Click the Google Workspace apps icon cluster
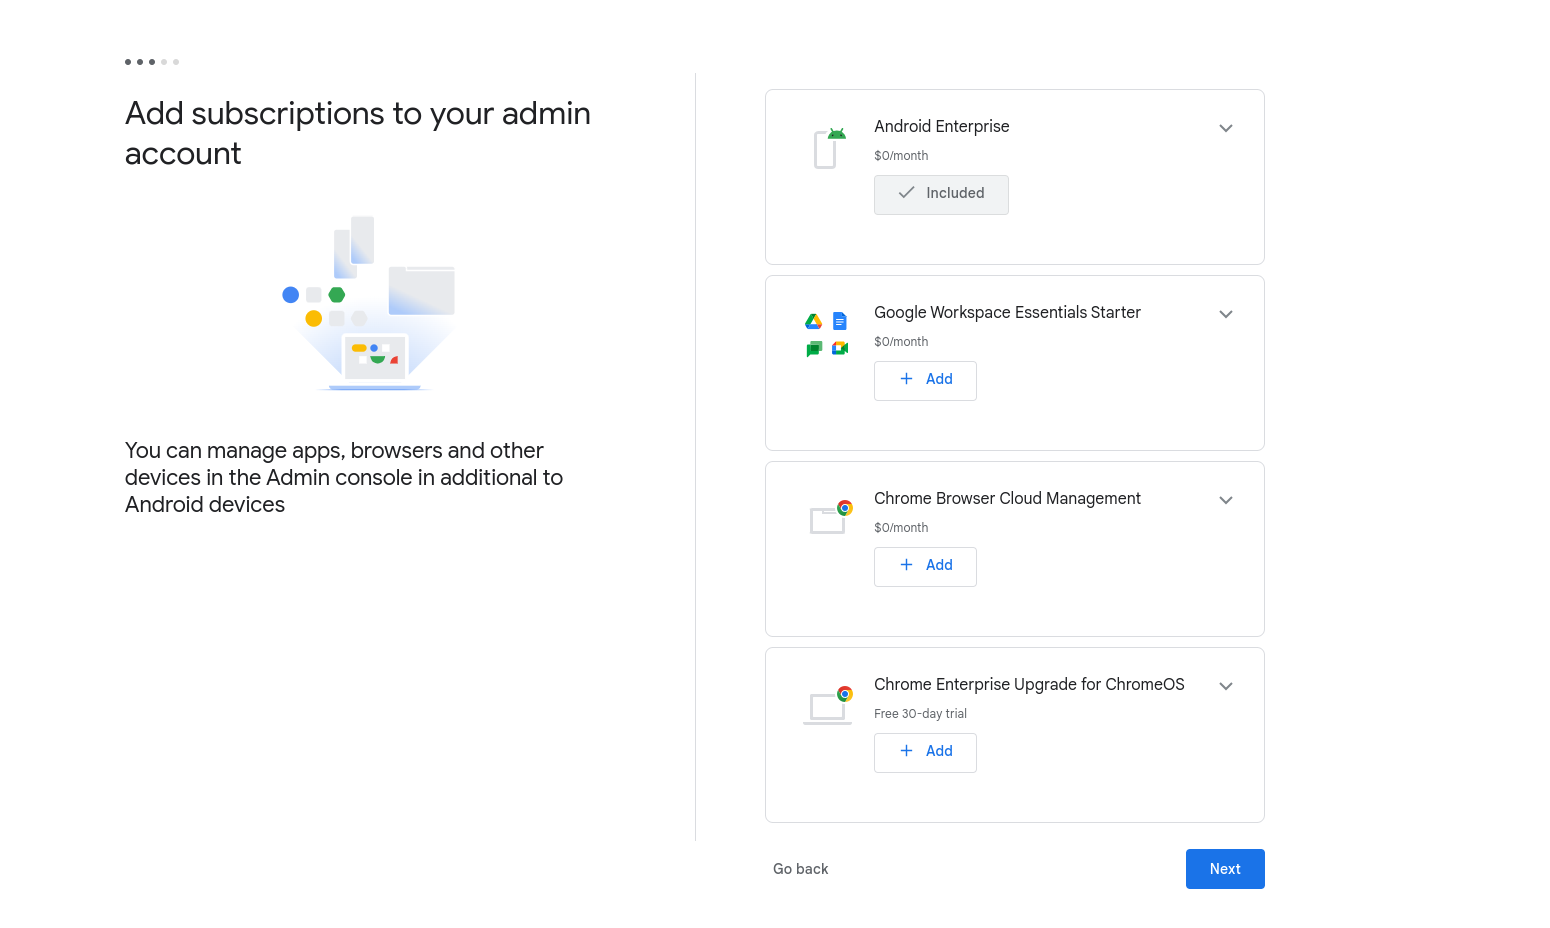This screenshot has width=1550, height=928. tap(827, 334)
